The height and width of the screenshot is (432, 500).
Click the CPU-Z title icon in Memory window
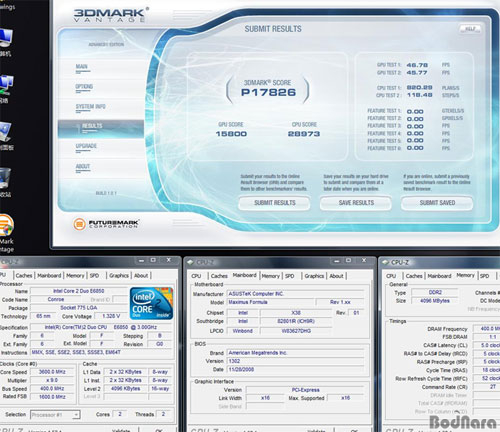[x=385, y=262]
